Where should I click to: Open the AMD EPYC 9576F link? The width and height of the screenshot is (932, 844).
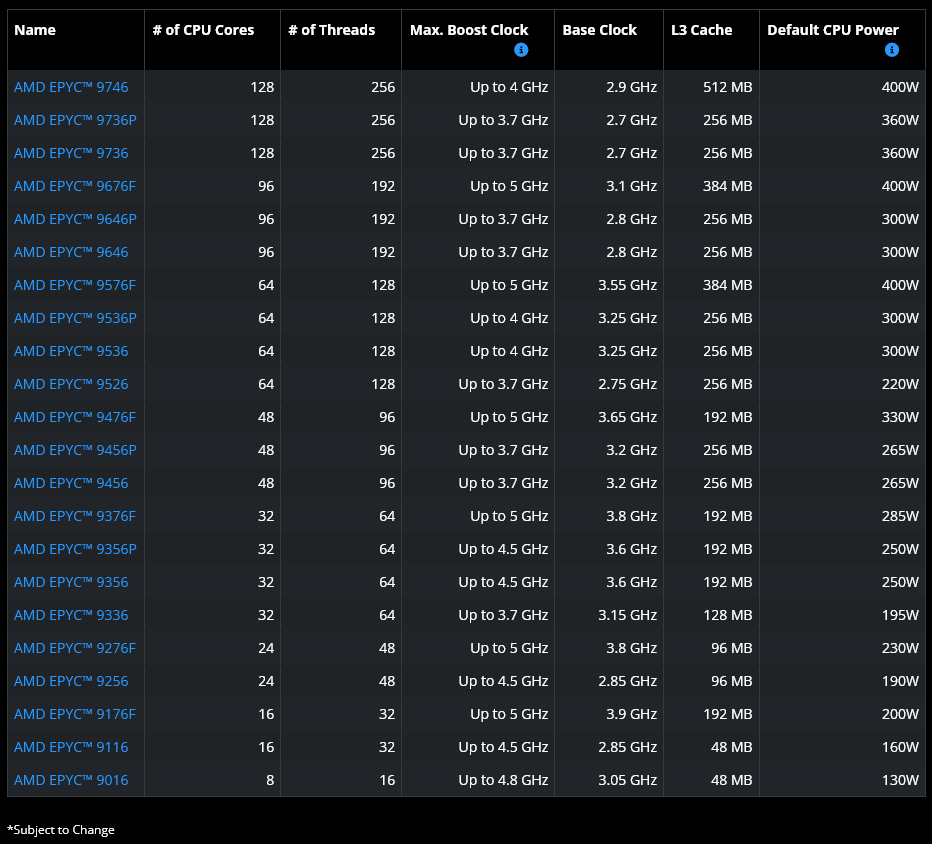point(74,285)
